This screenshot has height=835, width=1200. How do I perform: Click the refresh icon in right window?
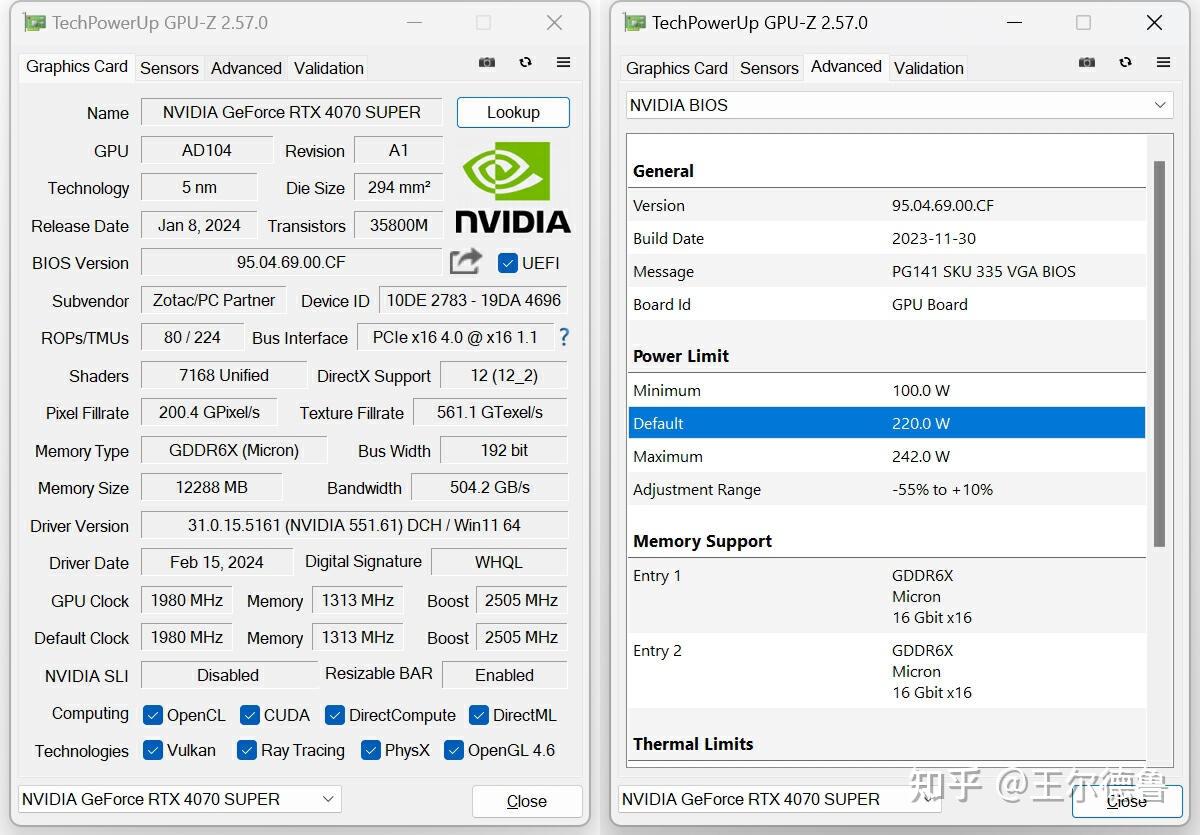click(1125, 62)
